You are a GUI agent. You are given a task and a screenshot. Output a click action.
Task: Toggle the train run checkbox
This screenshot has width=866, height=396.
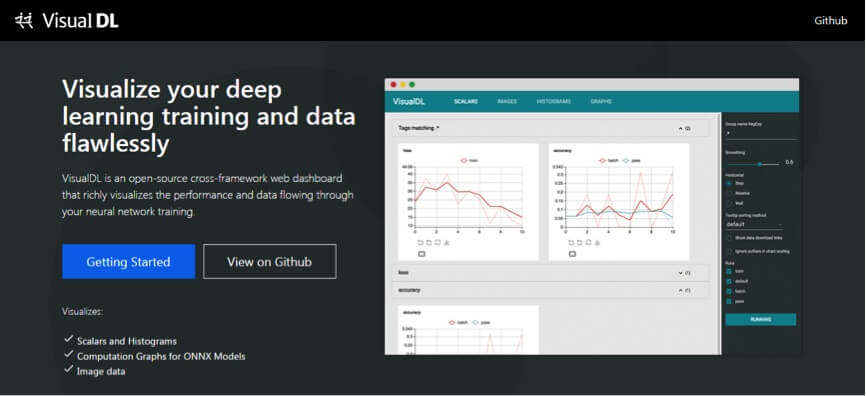(x=729, y=271)
